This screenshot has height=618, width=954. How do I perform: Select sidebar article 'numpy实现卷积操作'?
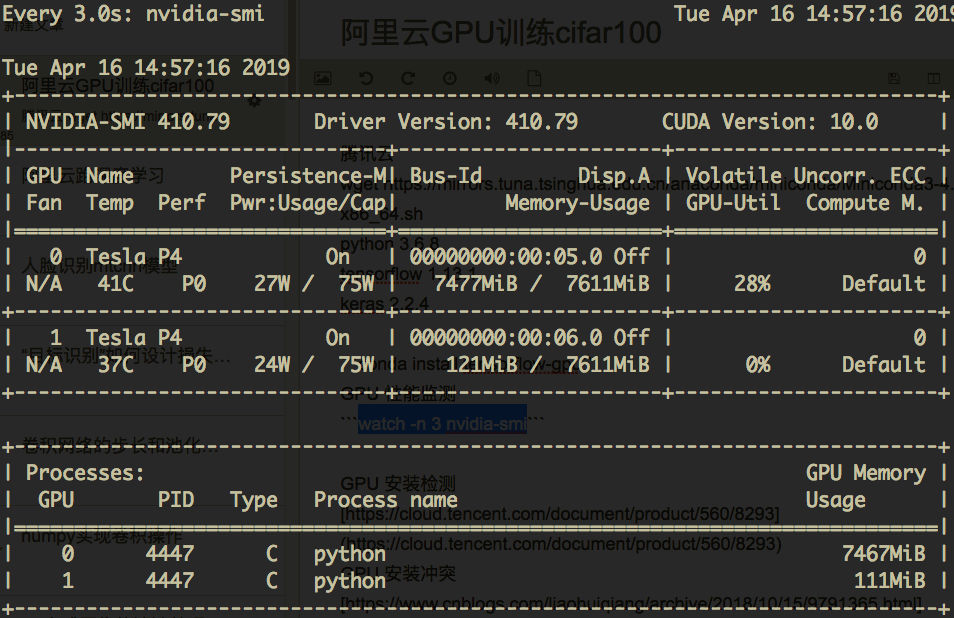tap(102, 536)
